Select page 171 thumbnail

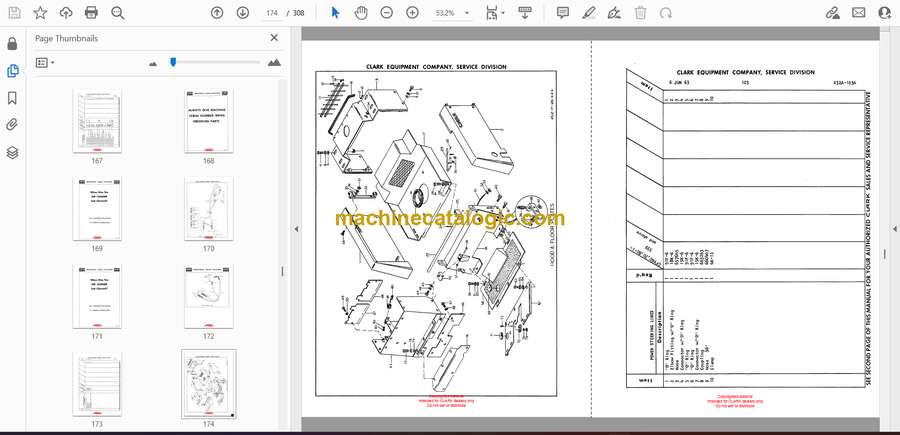point(97,297)
